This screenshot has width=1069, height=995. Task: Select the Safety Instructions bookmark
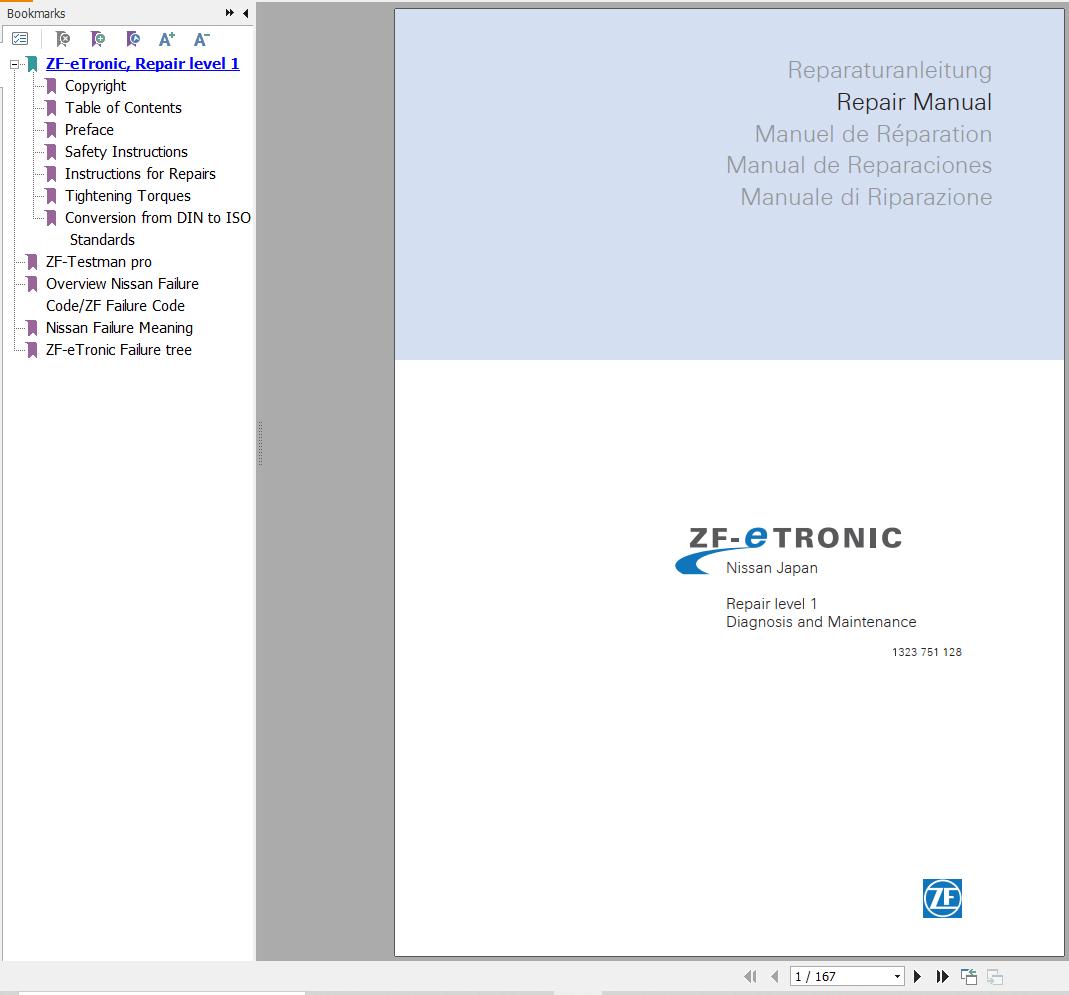[x=126, y=151]
